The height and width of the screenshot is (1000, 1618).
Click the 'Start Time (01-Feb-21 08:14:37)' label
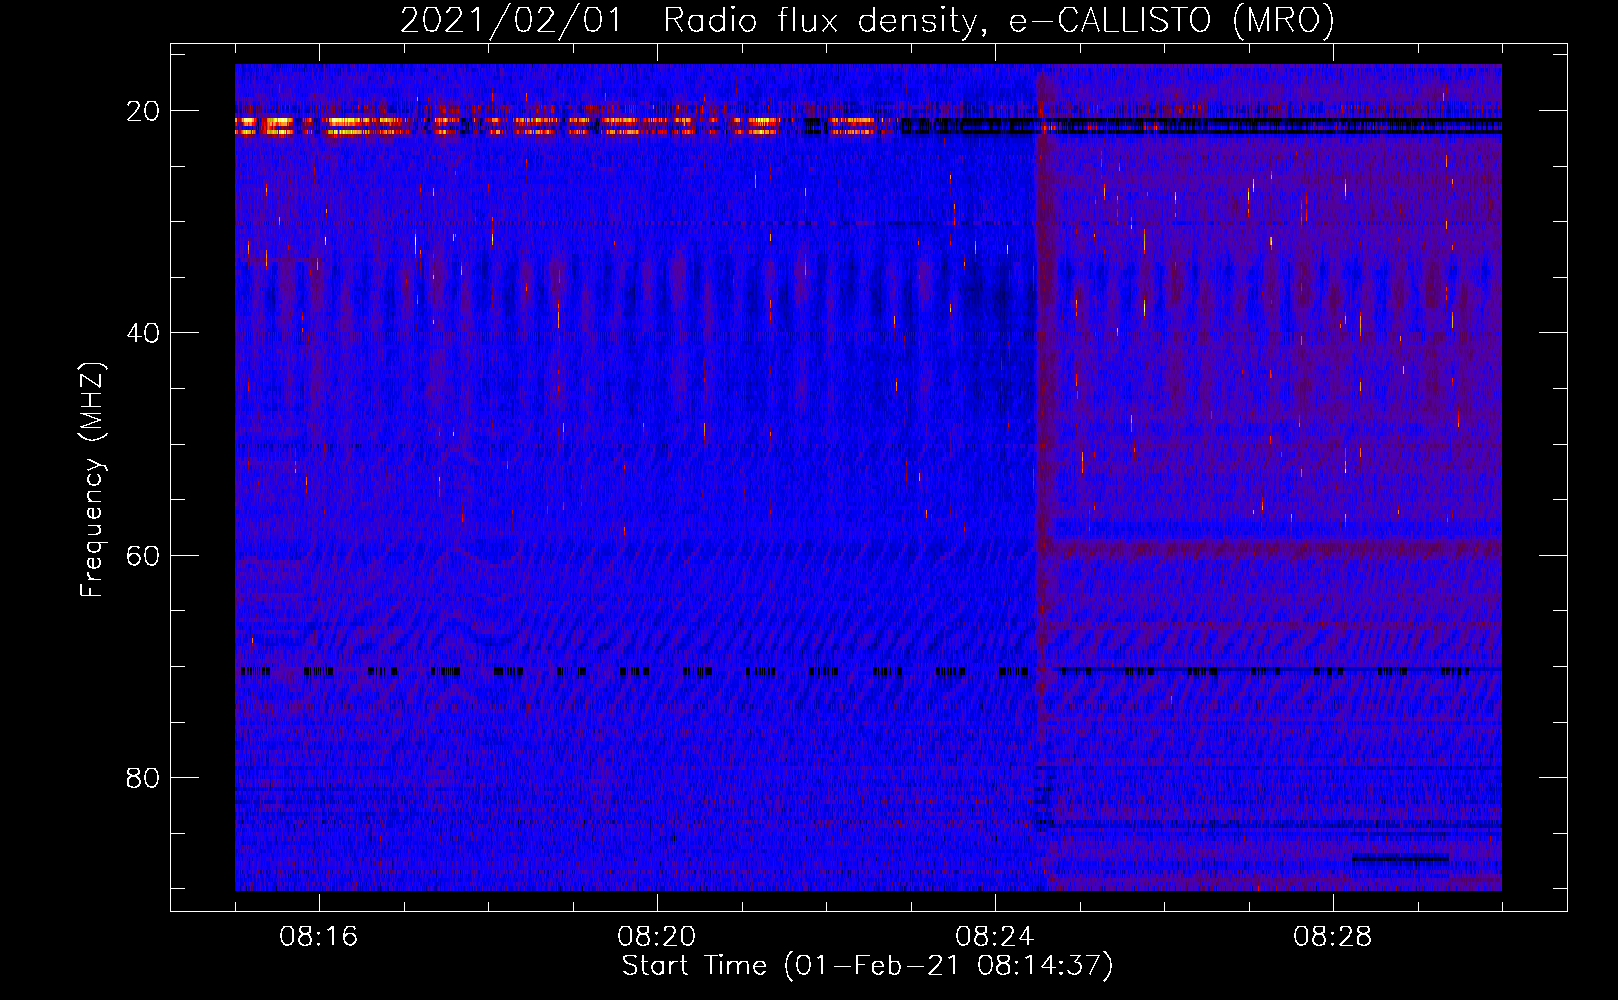[867, 966]
